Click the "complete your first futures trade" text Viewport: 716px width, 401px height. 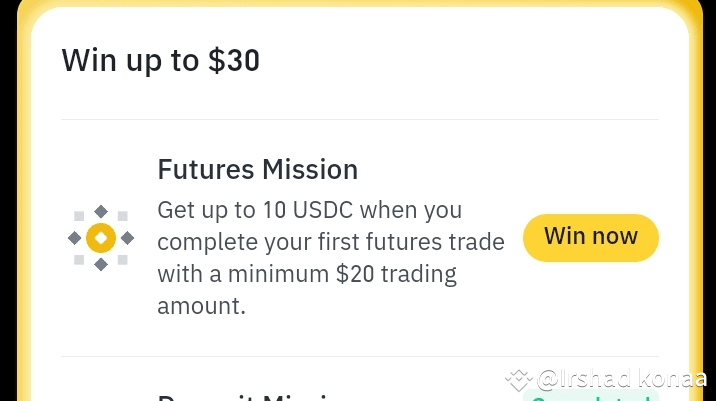click(312, 243)
